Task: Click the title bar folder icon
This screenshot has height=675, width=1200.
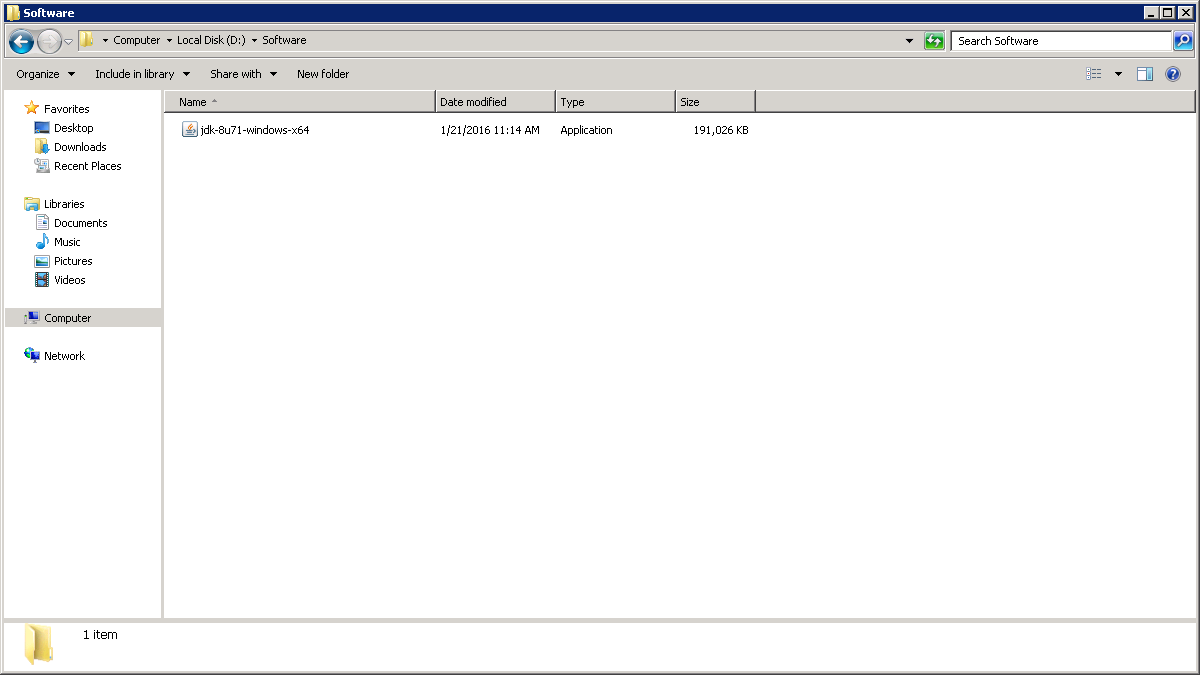Action: click(13, 13)
